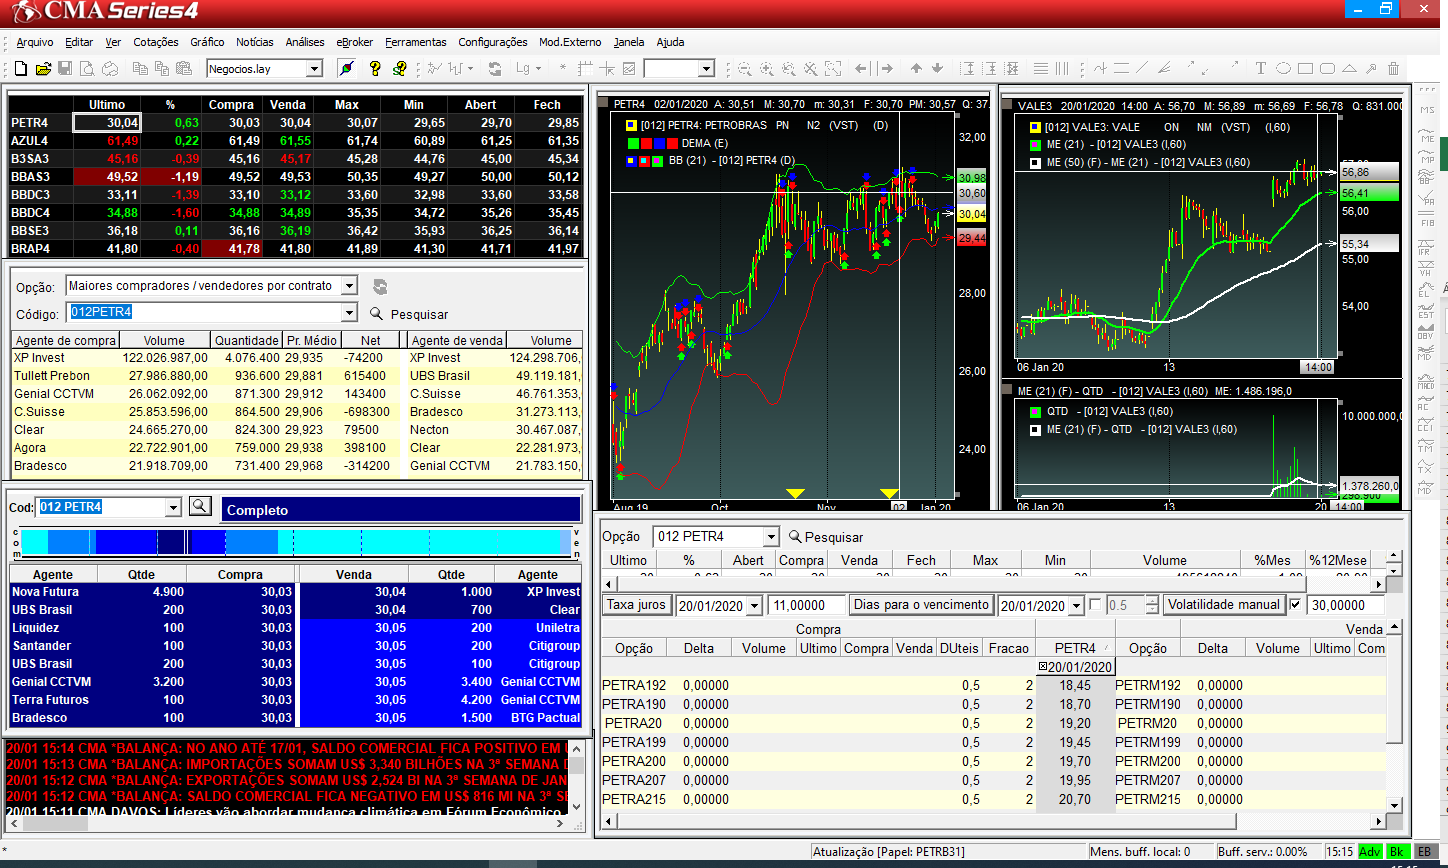Toggle checkbox next to Volatilidade manual button
This screenshot has height=868, width=1448.
(x=1296, y=605)
